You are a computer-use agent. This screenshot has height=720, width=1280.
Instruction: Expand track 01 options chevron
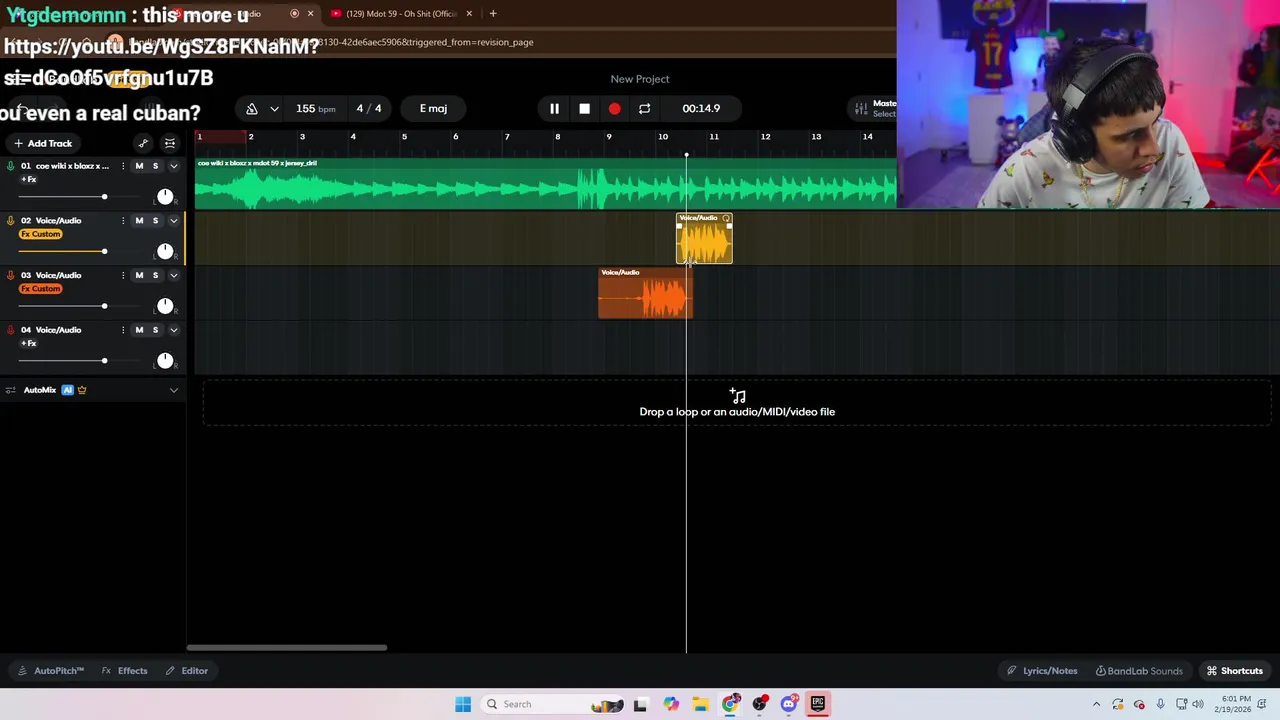click(173, 166)
